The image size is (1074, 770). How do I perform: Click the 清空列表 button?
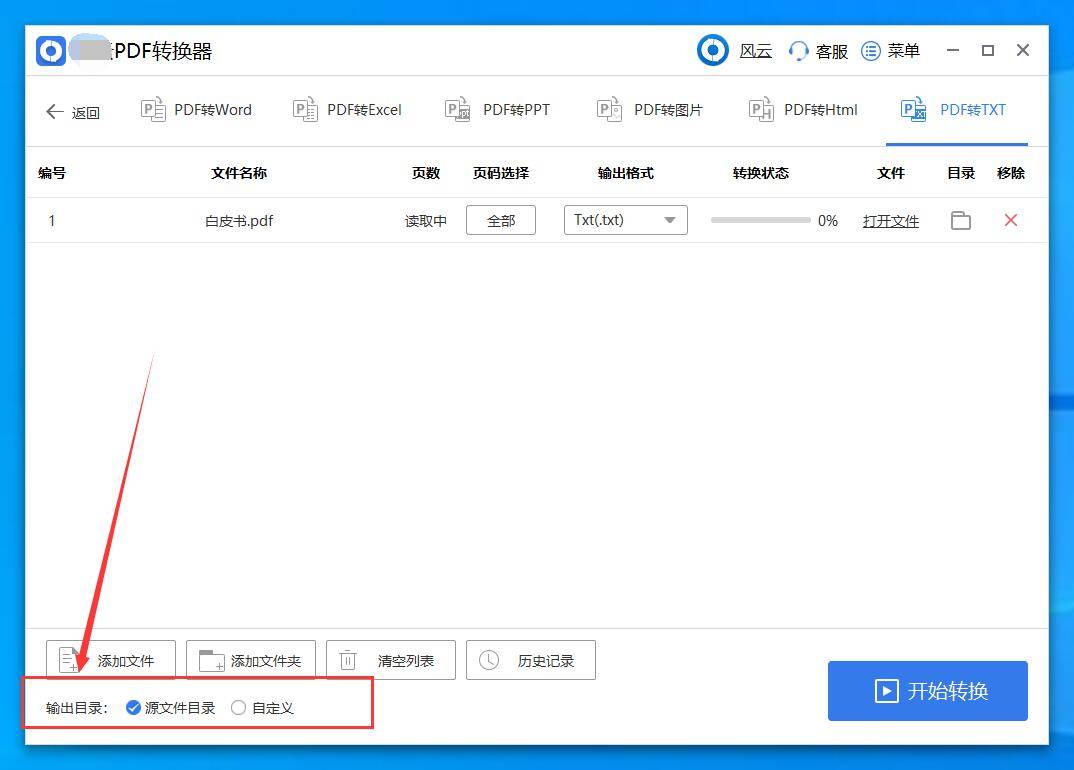coord(390,660)
